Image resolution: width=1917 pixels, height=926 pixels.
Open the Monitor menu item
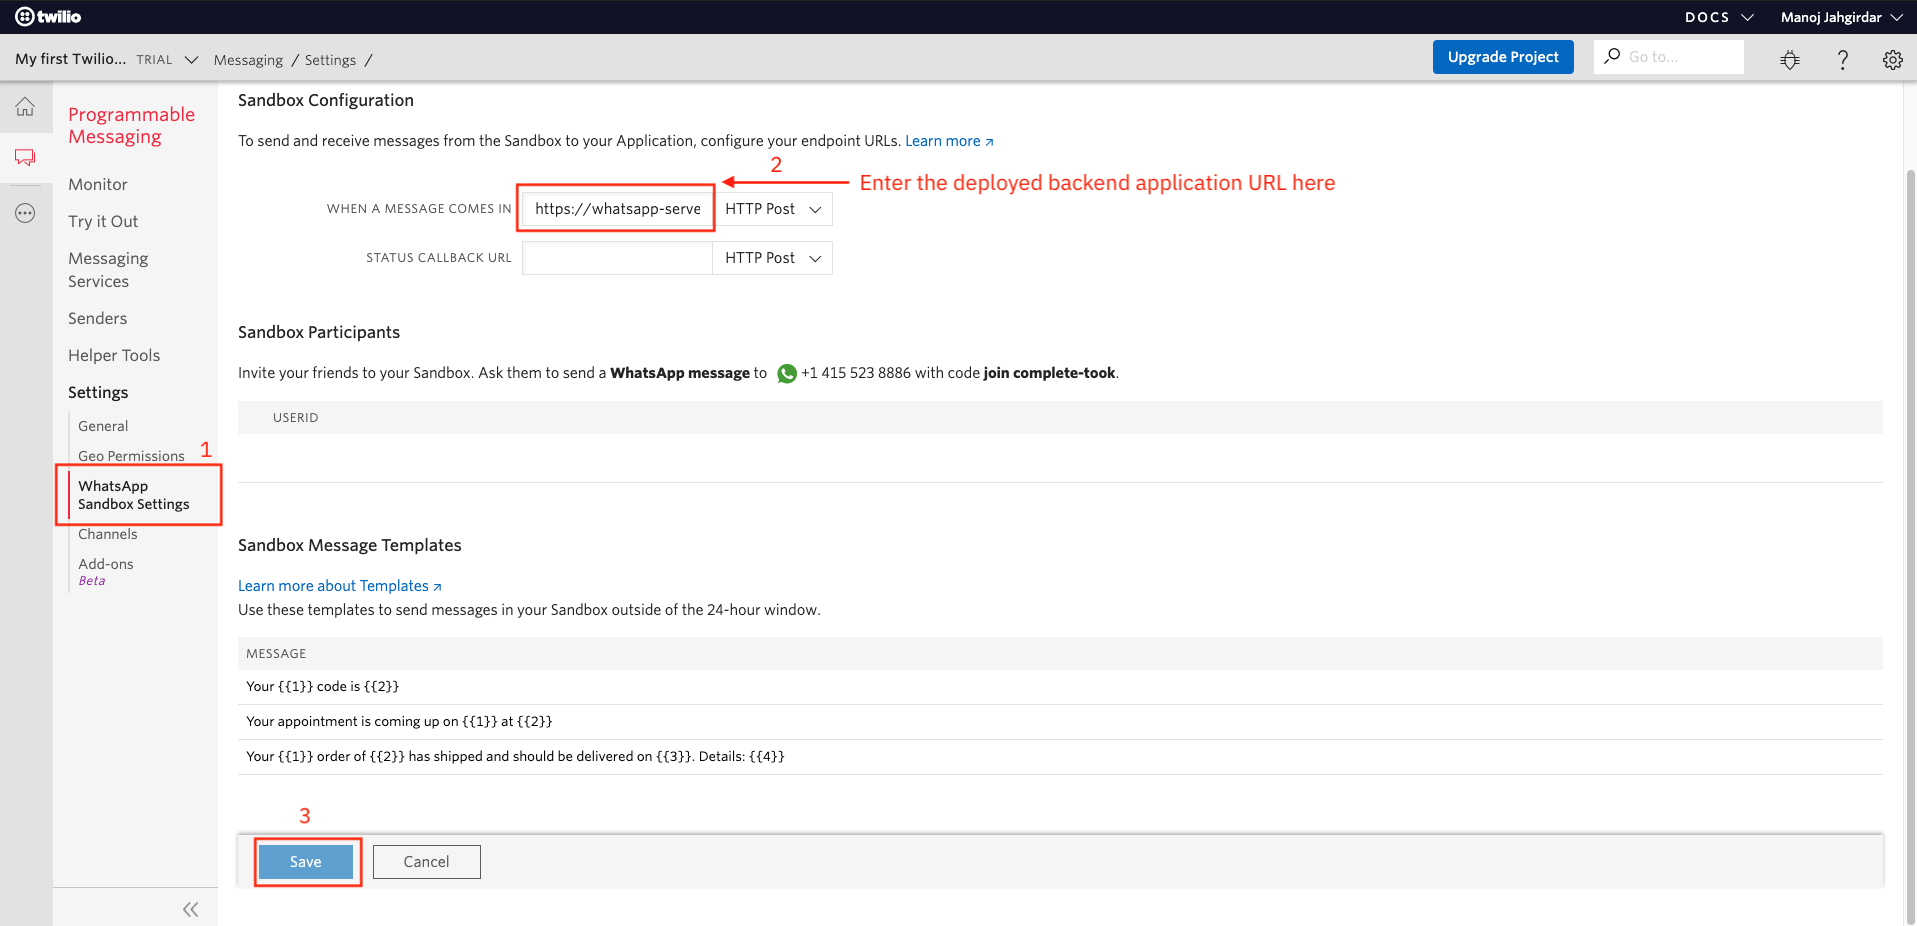[x=98, y=184]
